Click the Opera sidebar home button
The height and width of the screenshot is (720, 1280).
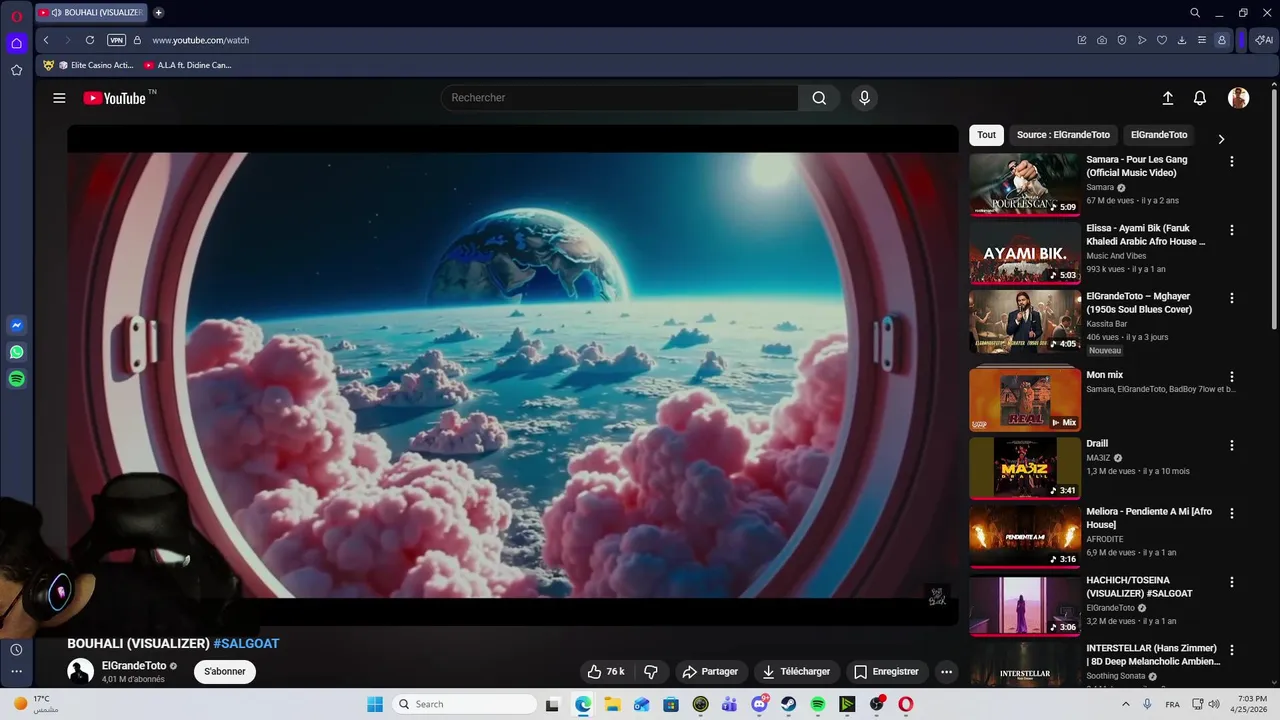tap(16, 43)
